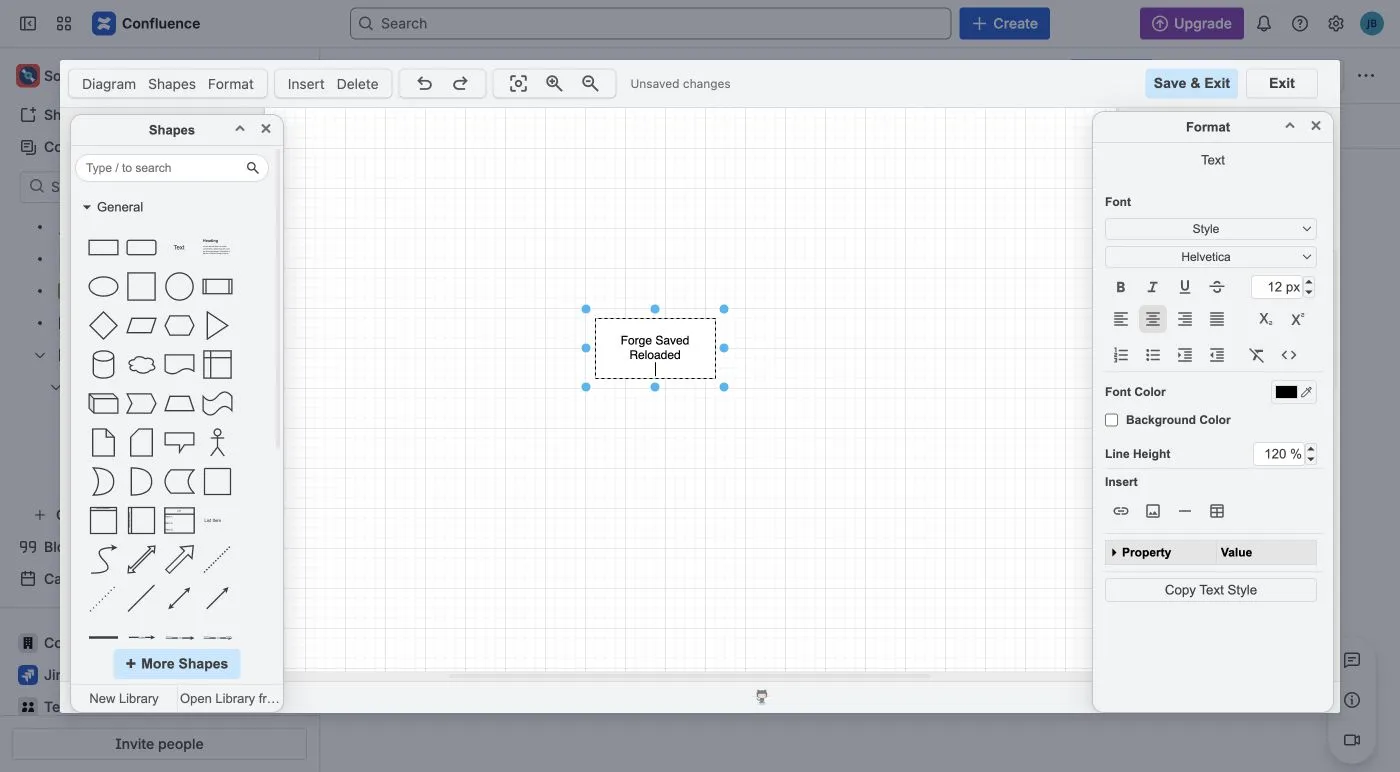Open the black Font Color swatch
The width and height of the screenshot is (1400, 772).
(x=1286, y=392)
